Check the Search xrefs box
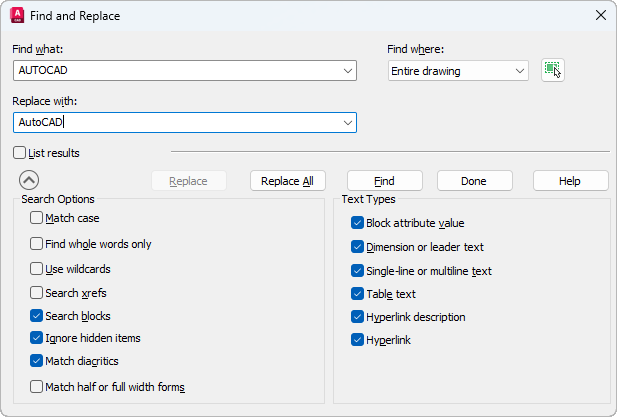Screen dimensions: 617x417 click(x=37, y=293)
